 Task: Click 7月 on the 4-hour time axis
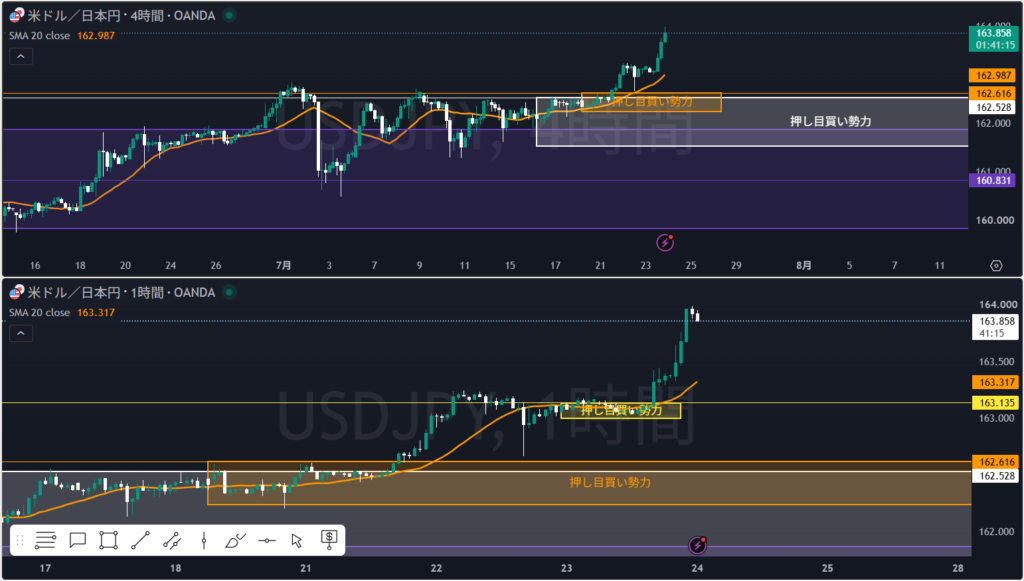(x=283, y=266)
